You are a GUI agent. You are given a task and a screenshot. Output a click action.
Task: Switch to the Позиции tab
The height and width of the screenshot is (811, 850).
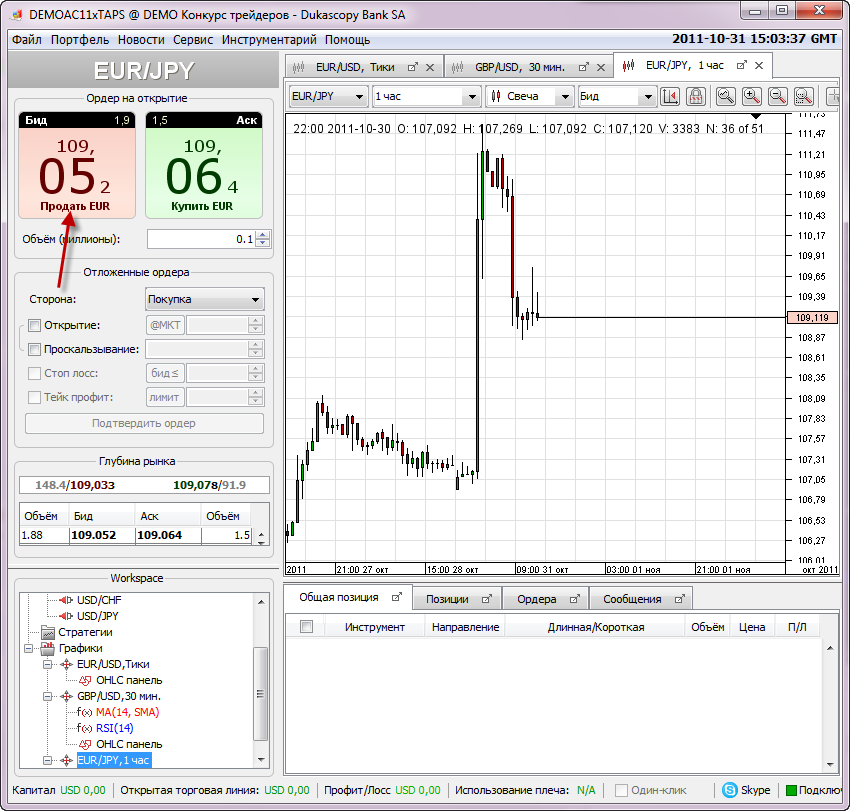(457, 599)
